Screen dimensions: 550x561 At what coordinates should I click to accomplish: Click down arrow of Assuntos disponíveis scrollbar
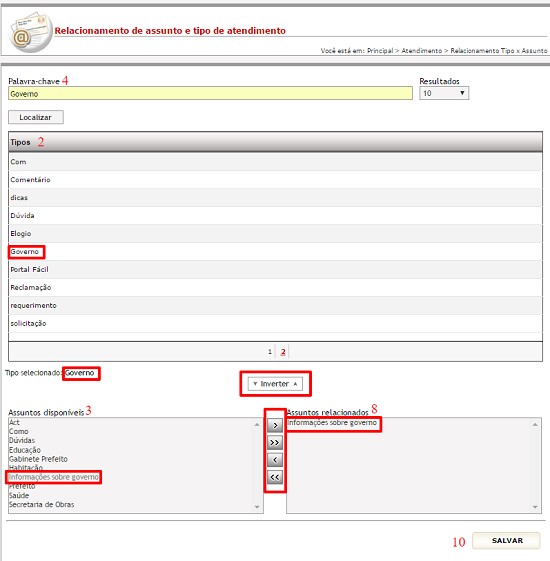coord(257,507)
